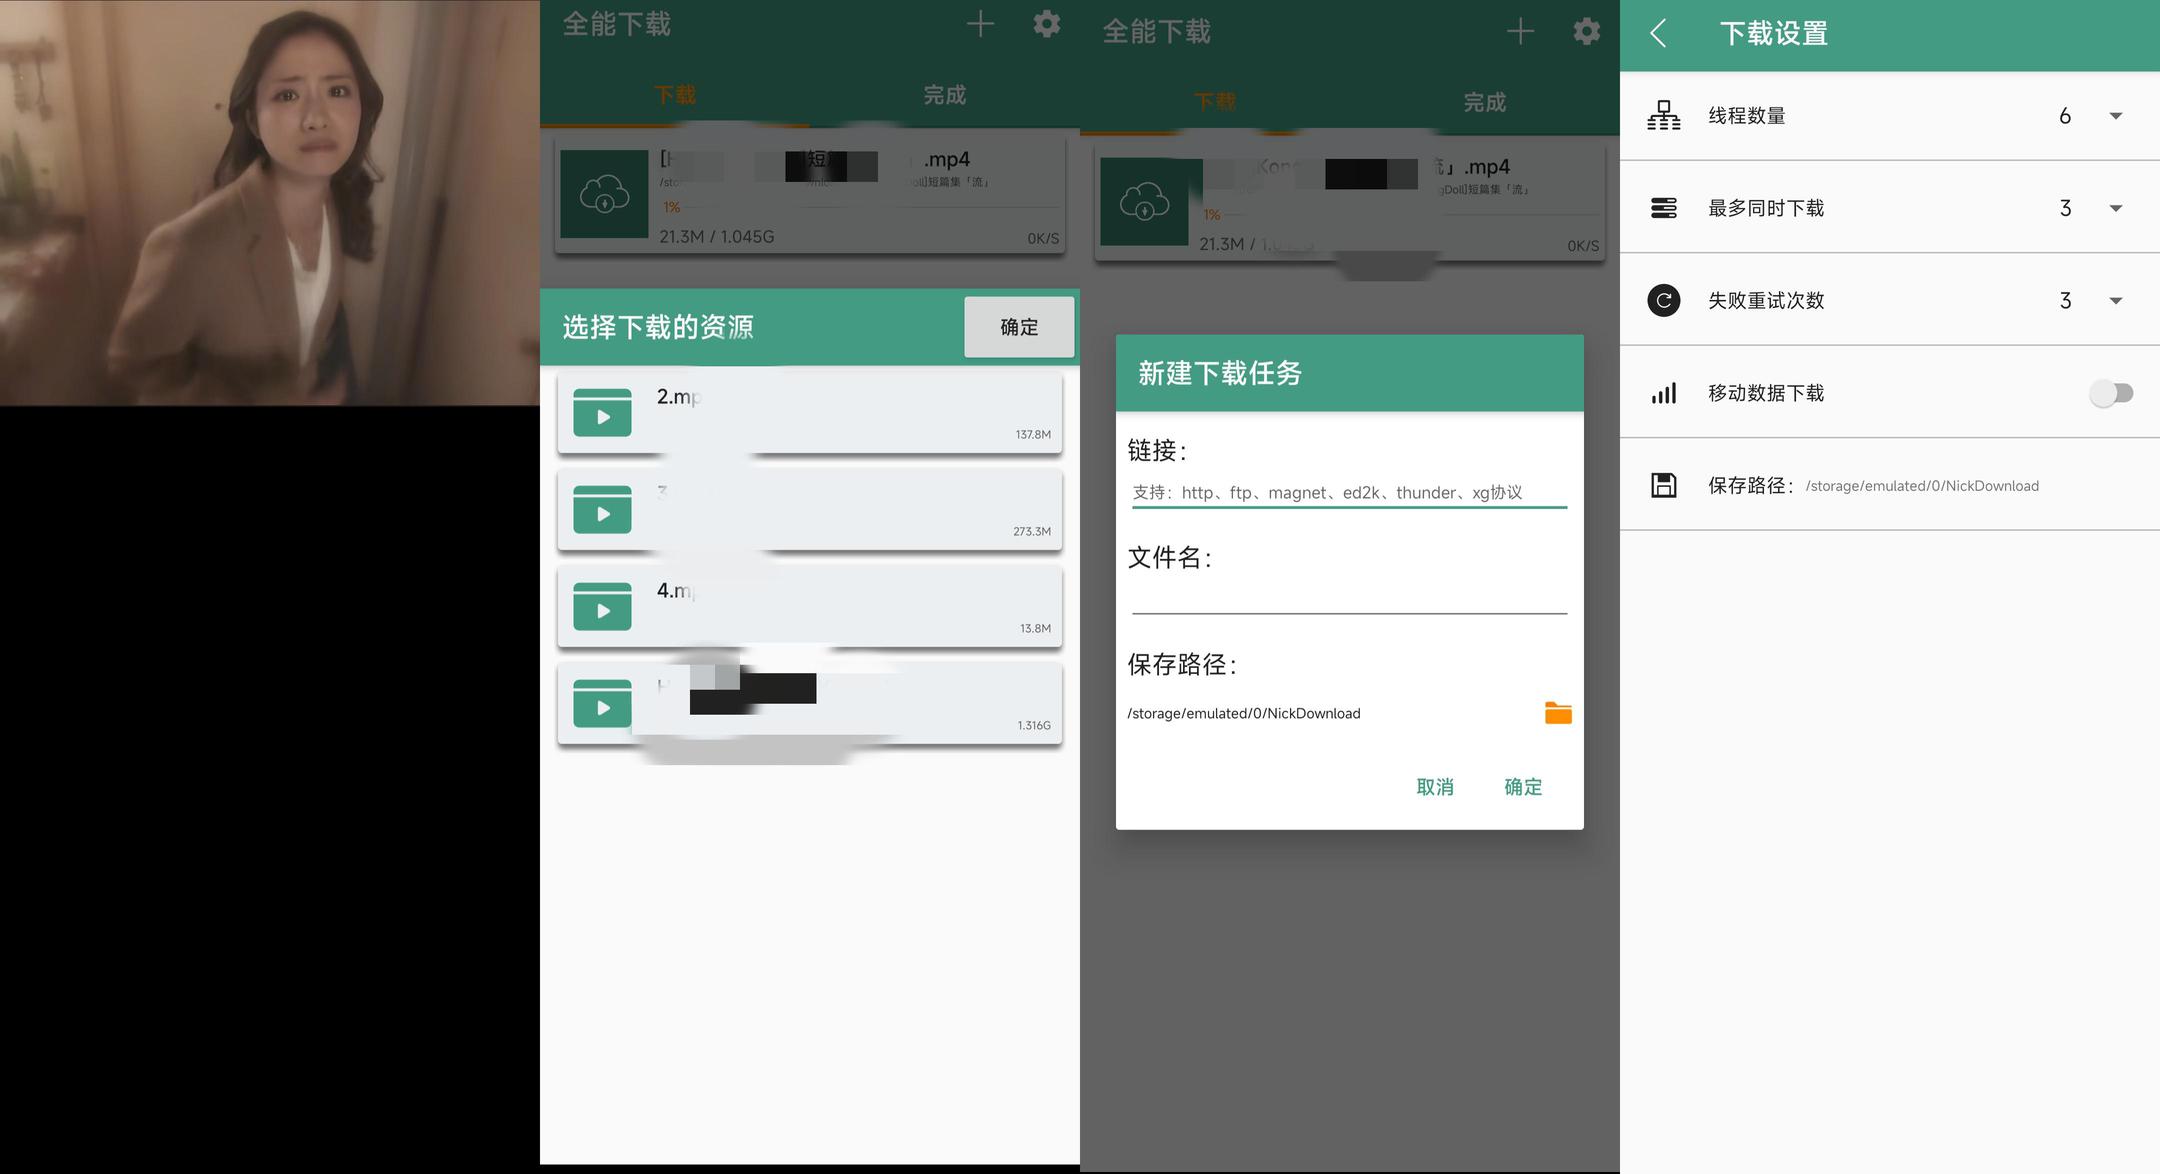Expand the 线程数量 dropdown
This screenshot has width=2160, height=1174.
pos(2115,116)
